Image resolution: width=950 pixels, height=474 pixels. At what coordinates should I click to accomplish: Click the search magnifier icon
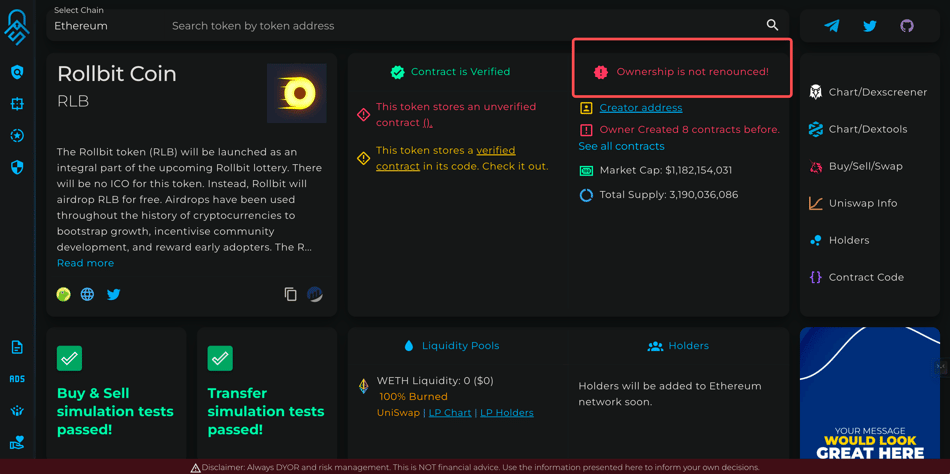click(x=772, y=25)
